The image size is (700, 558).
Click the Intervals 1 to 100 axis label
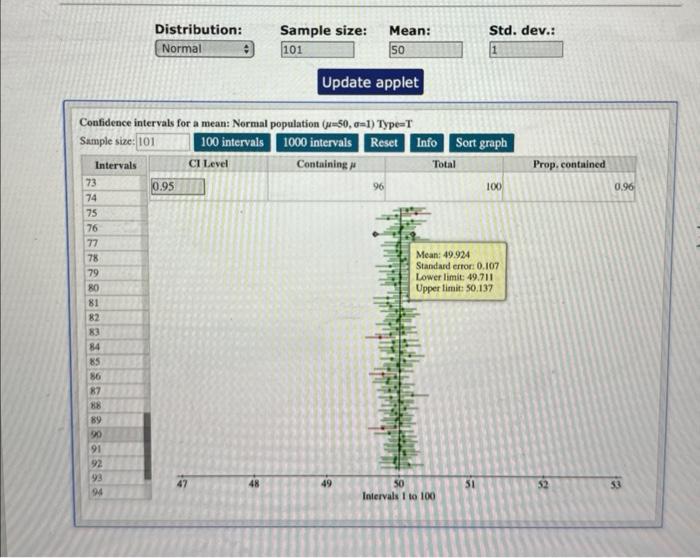point(398,496)
